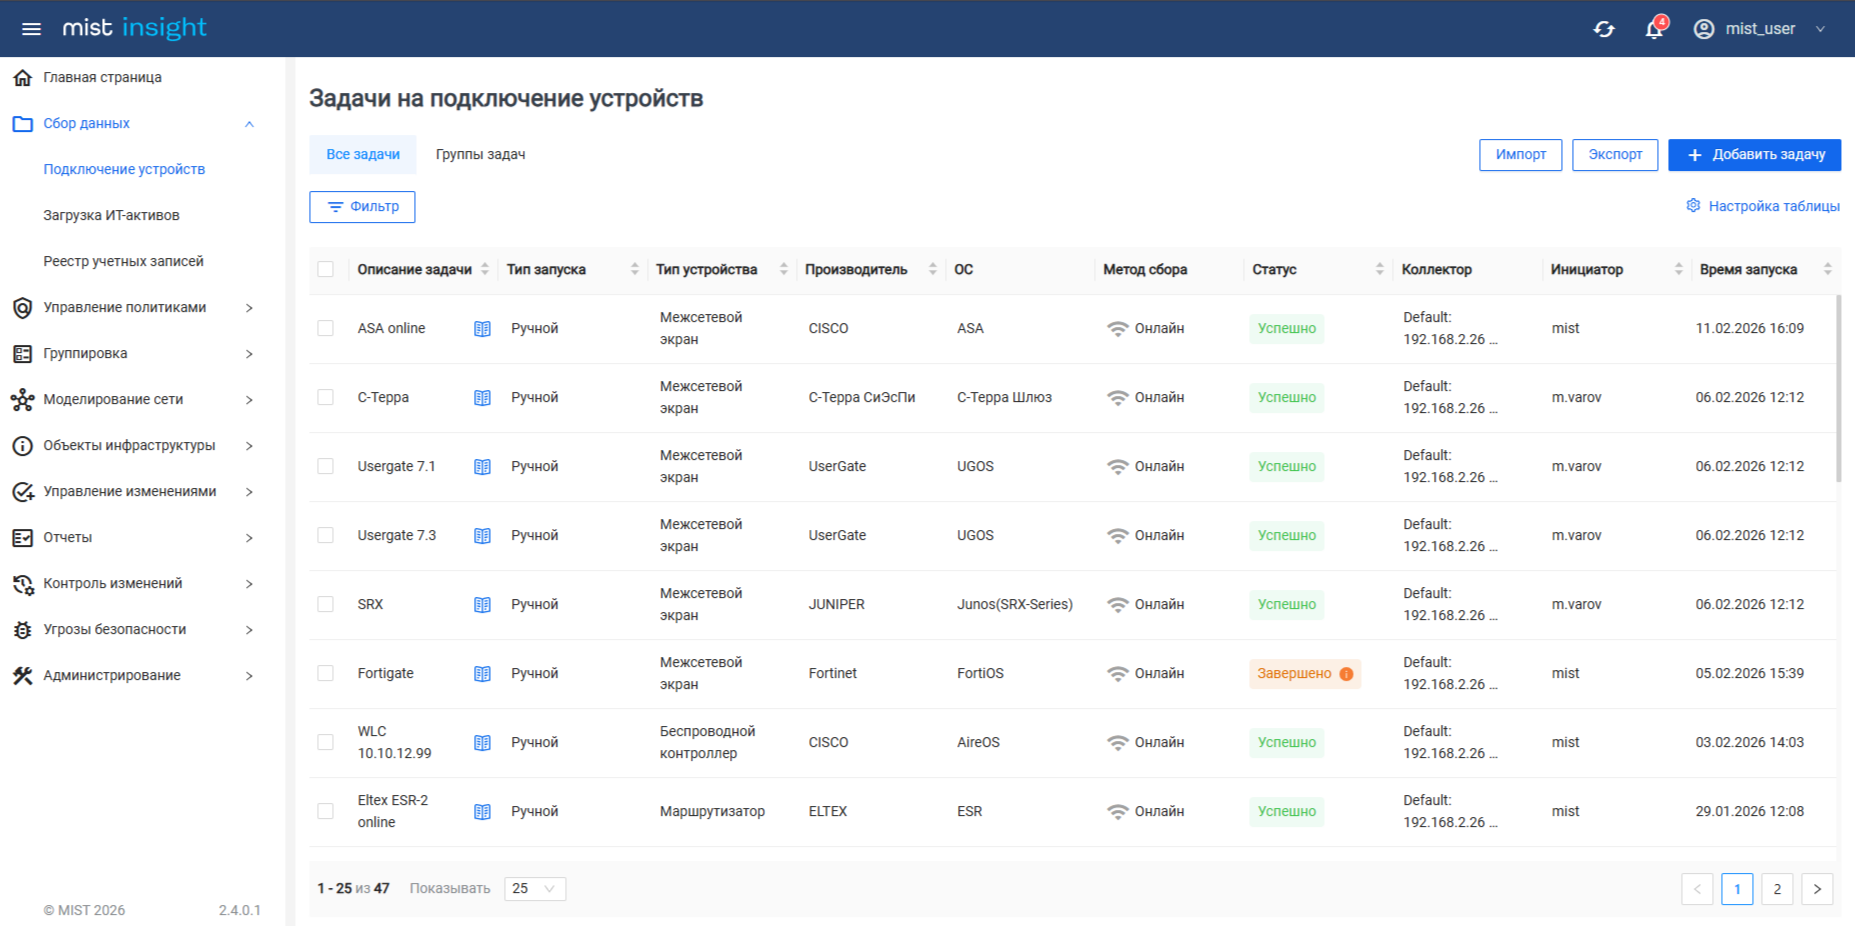
Task: Select the checkbox for the SRX task
Action: [x=326, y=605]
